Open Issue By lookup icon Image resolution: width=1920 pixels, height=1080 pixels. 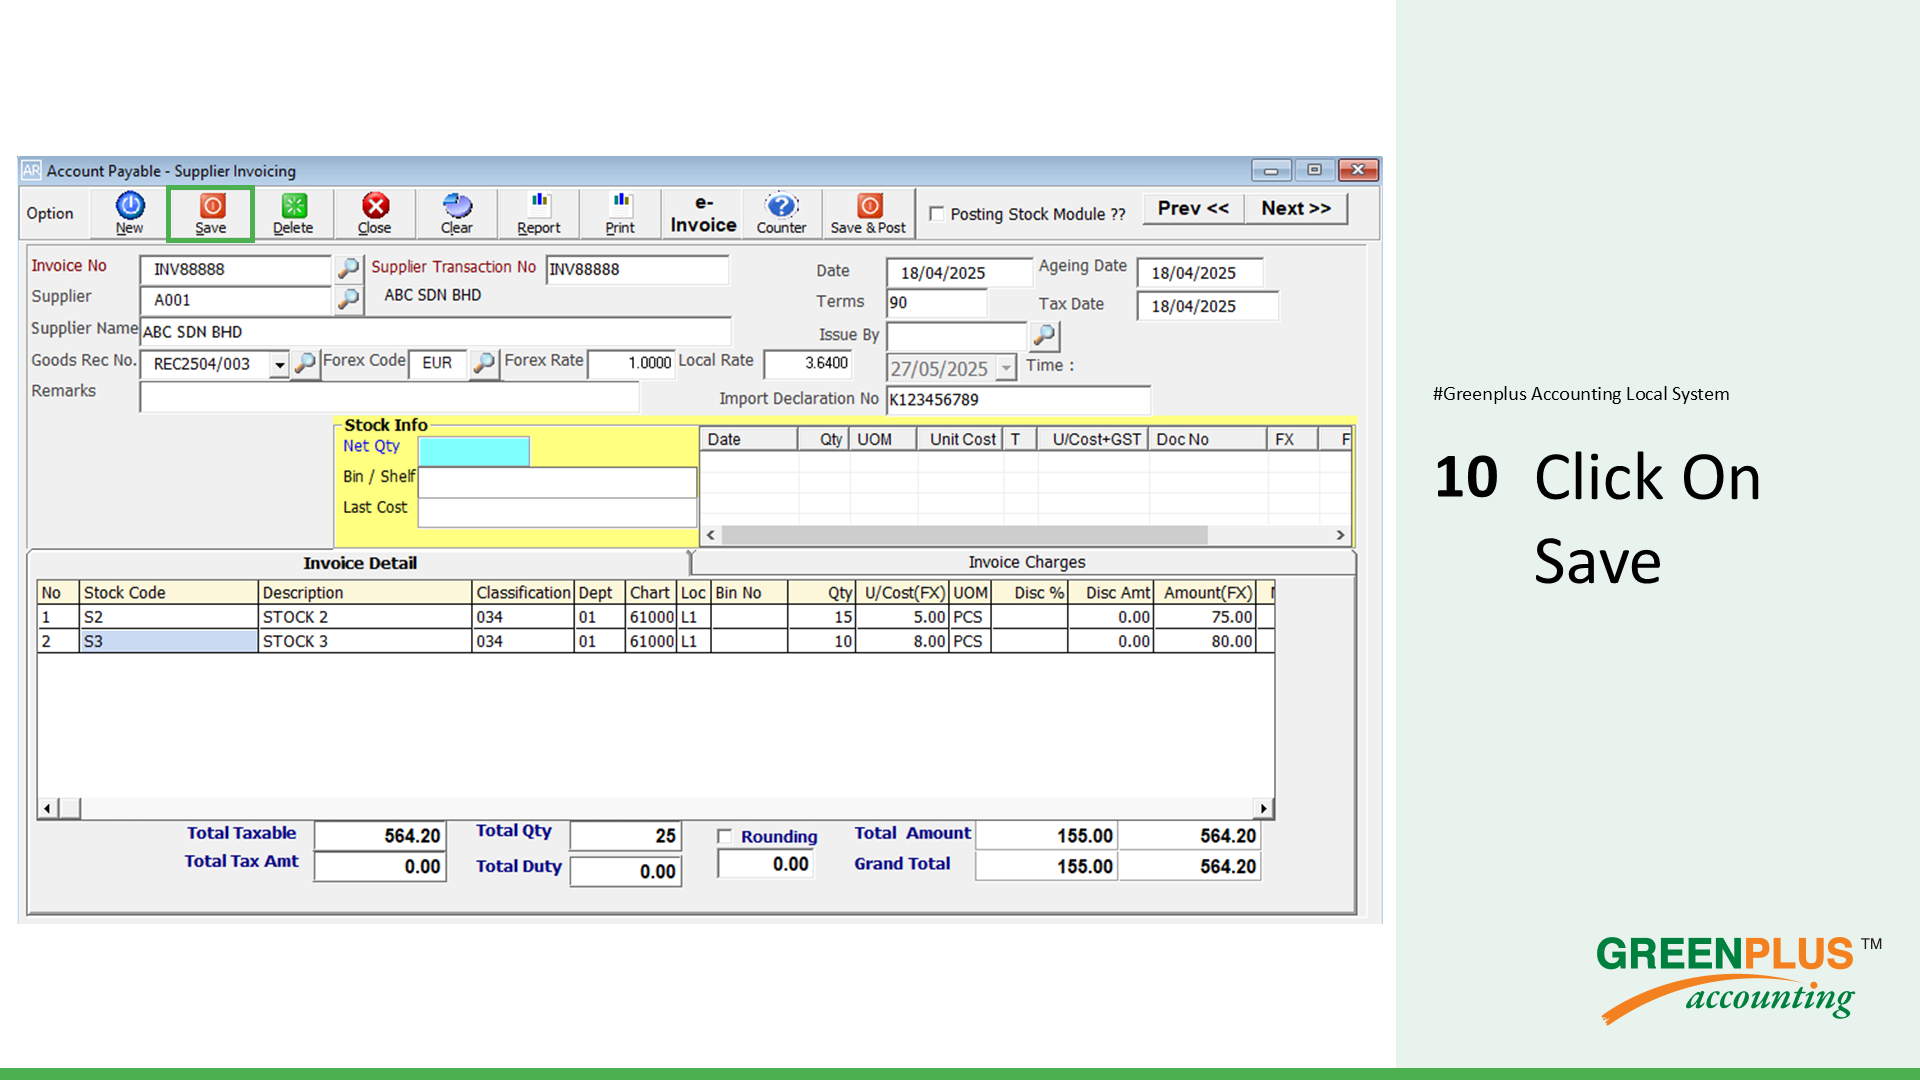pyautogui.click(x=1044, y=335)
